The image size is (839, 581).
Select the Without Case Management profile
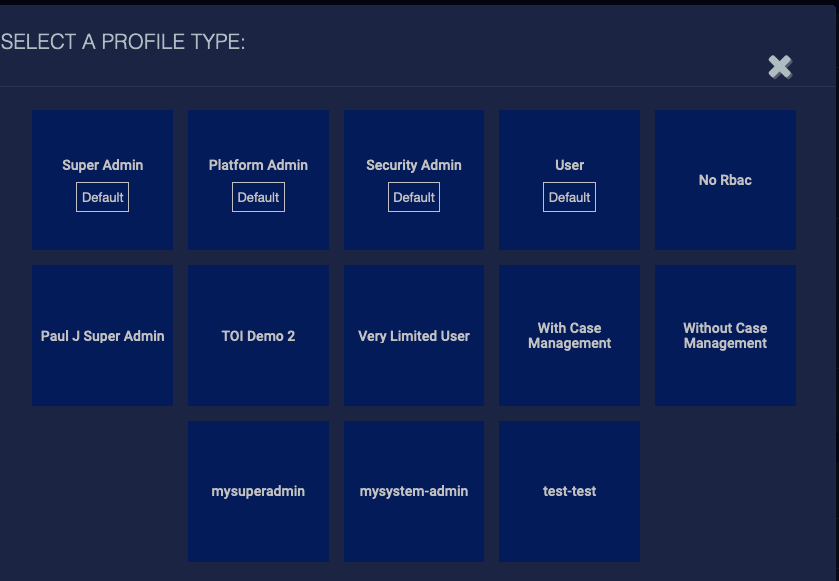pyautogui.click(x=725, y=336)
